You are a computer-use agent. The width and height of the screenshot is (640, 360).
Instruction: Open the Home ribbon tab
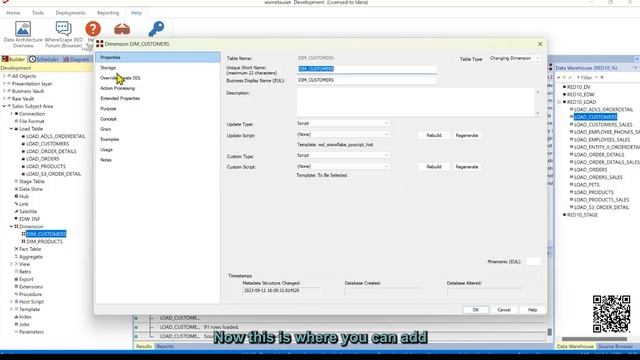pos(13,13)
